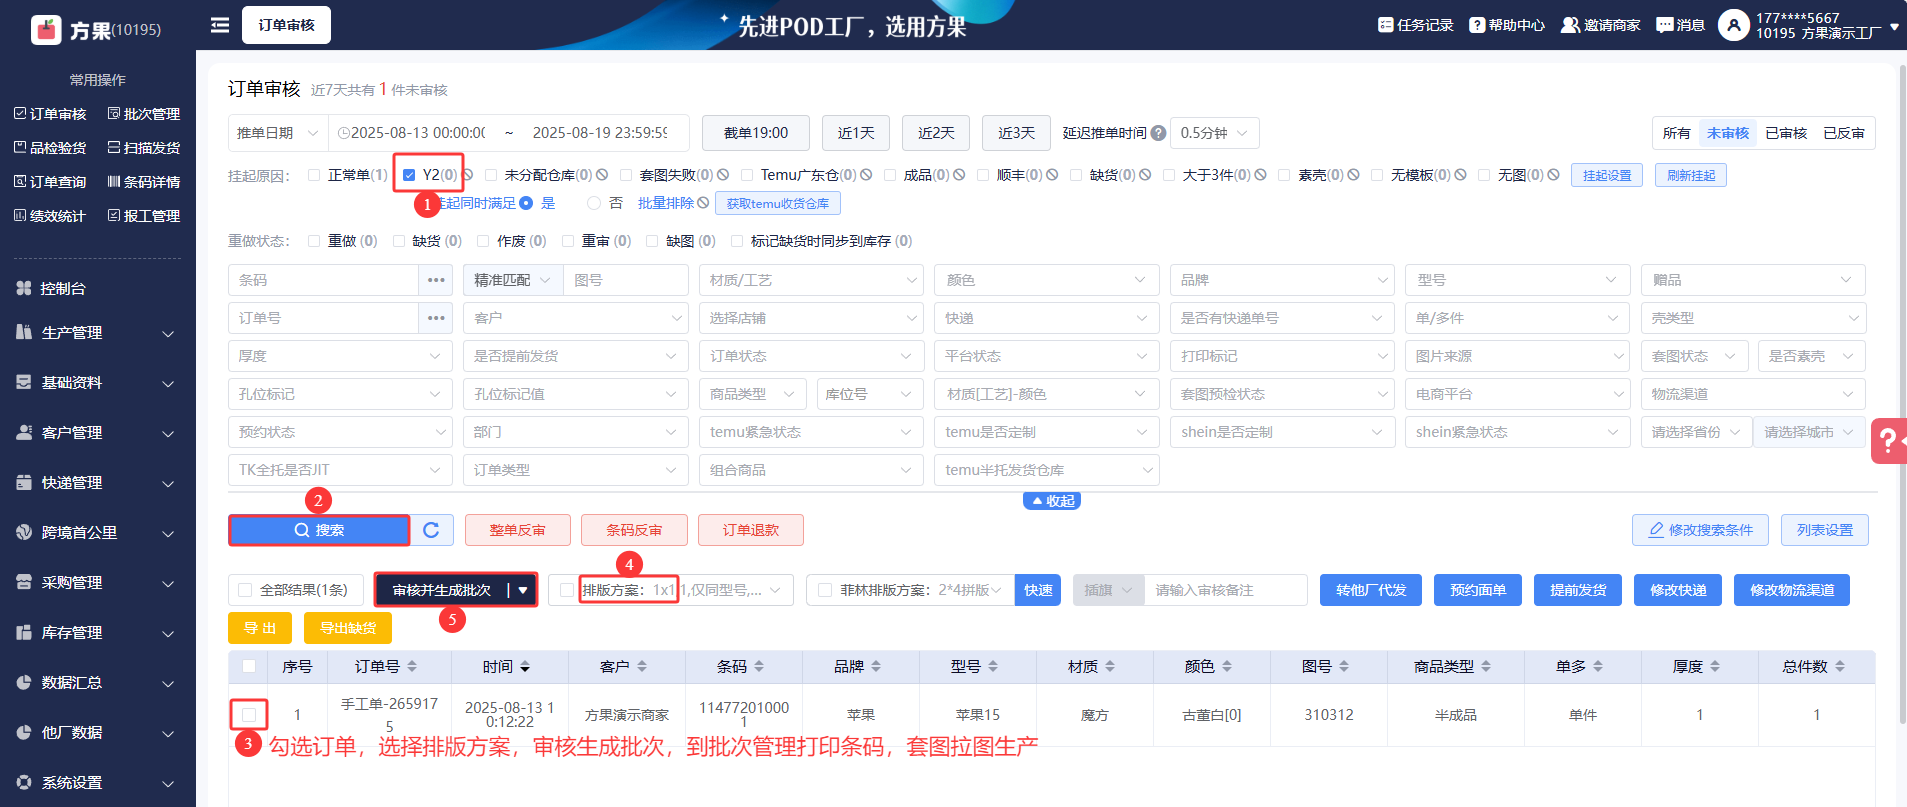Click the invite merchant icon (邀请商家)
1907x807 pixels.
[x=1570, y=25]
